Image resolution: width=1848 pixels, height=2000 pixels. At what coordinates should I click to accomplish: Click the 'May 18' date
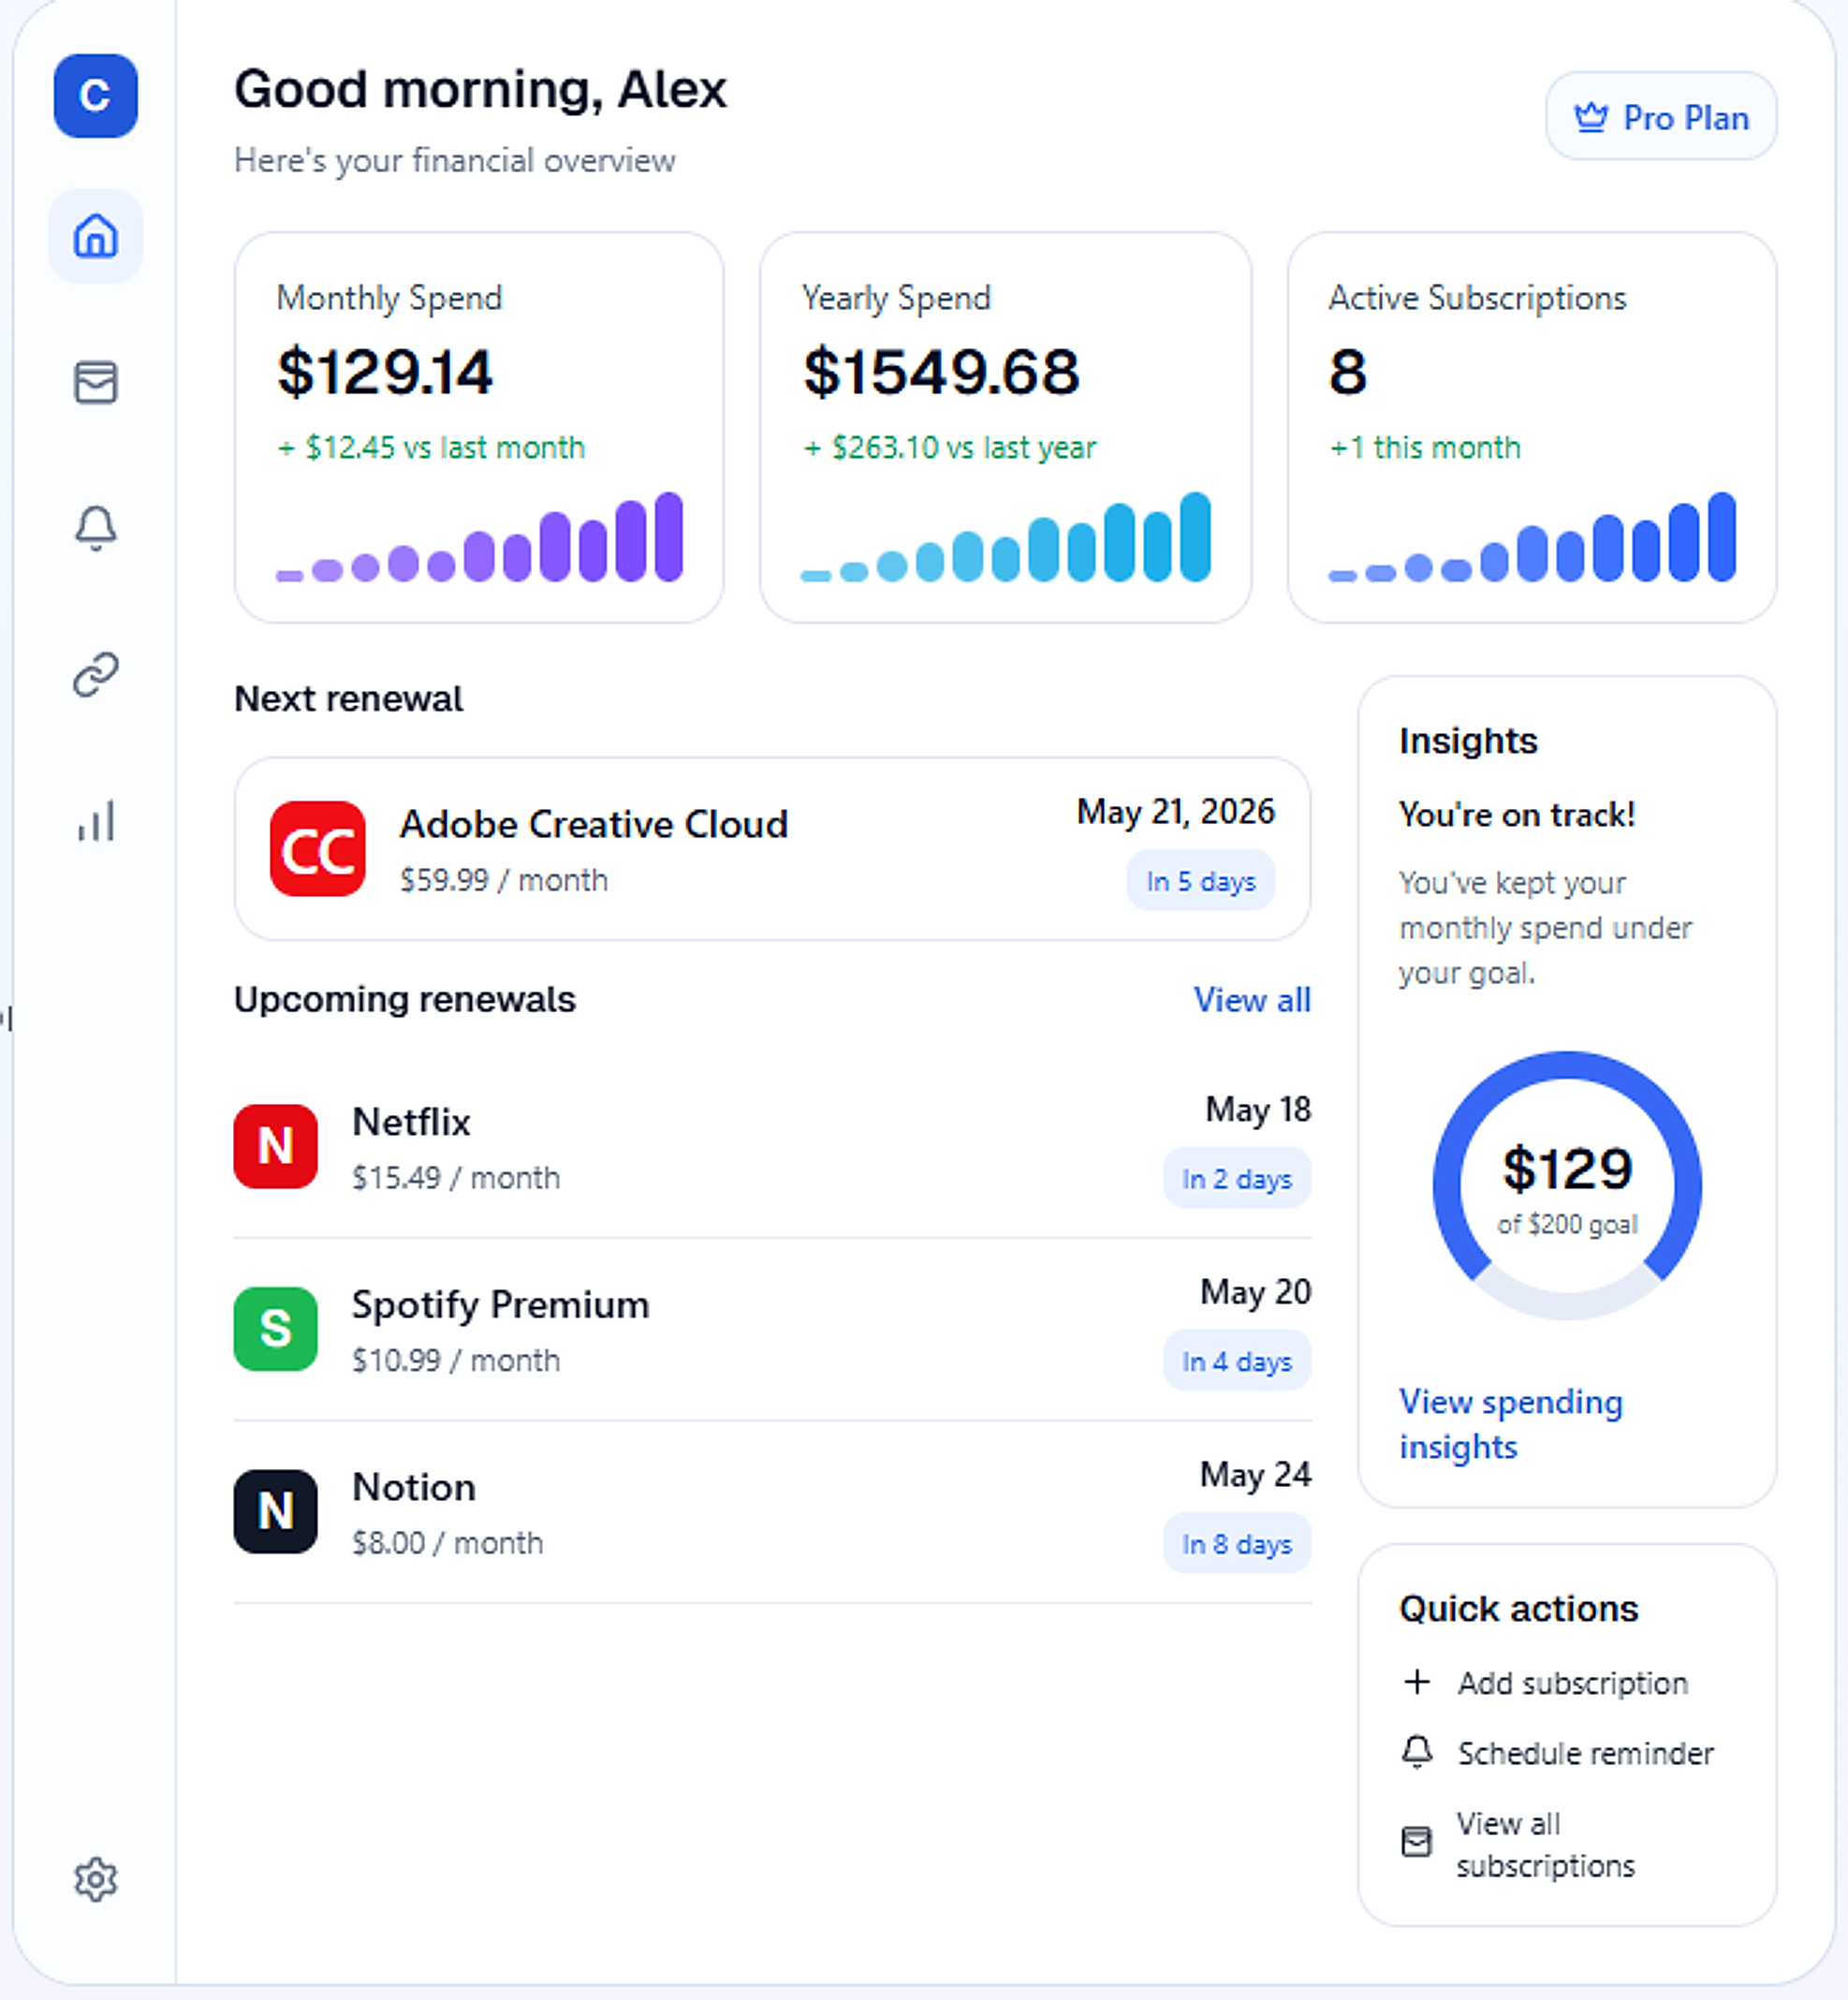pyautogui.click(x=1258, y=1110)
